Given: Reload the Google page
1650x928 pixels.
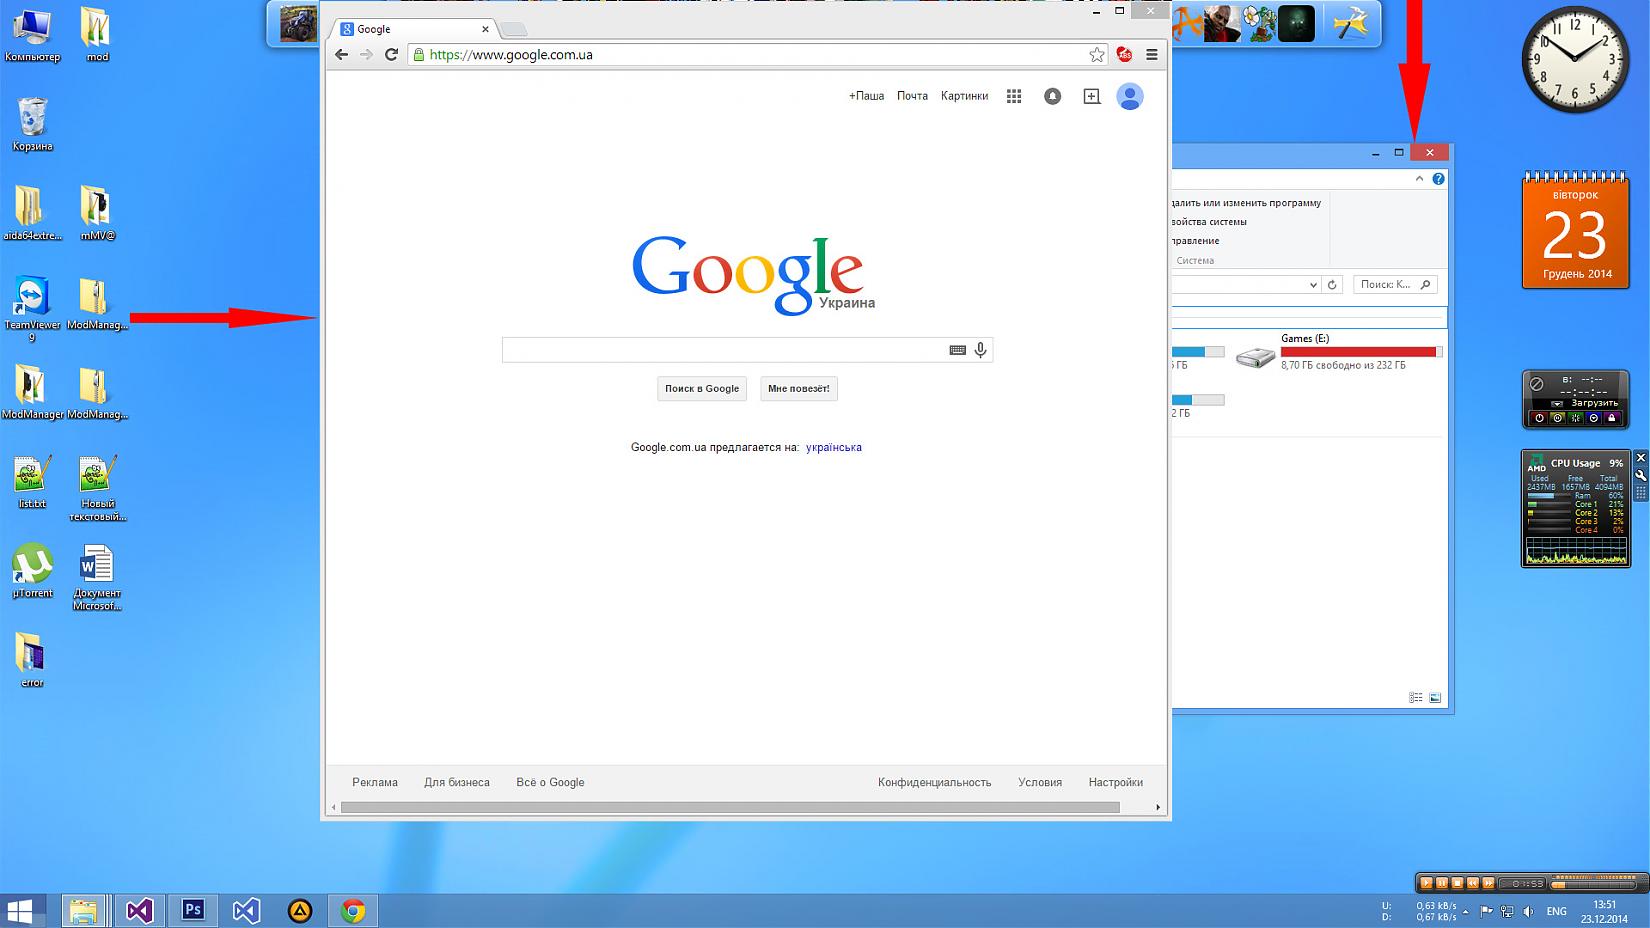Looking at the screenshot, I should pyautogui.click(x=392, y=55).
